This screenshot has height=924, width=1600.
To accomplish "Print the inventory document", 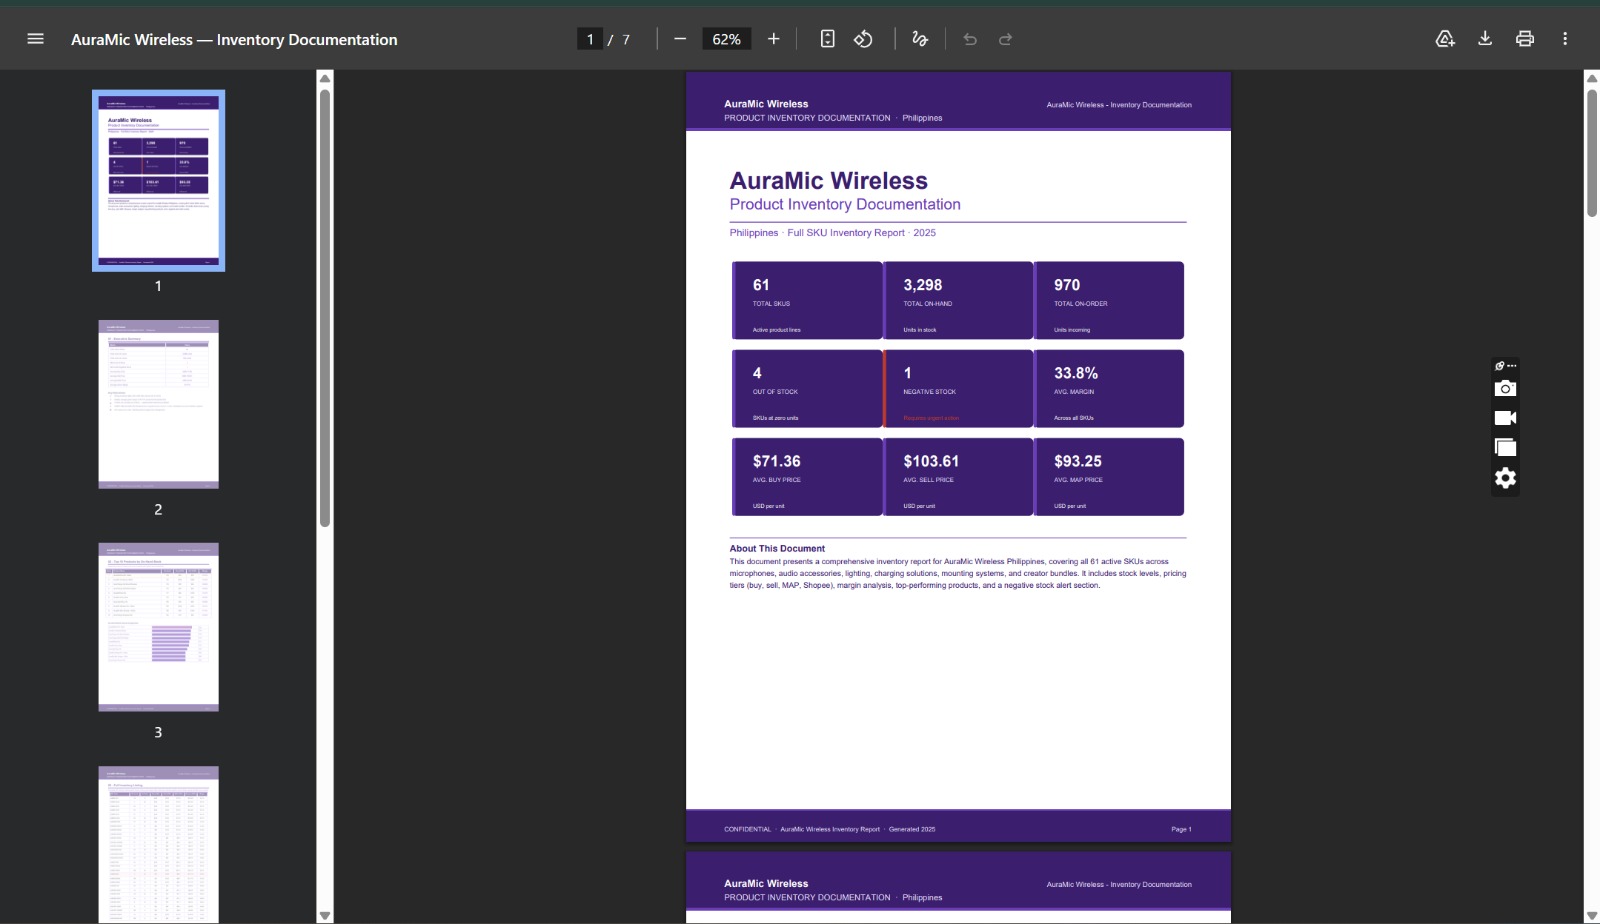I will point(1525,39).
